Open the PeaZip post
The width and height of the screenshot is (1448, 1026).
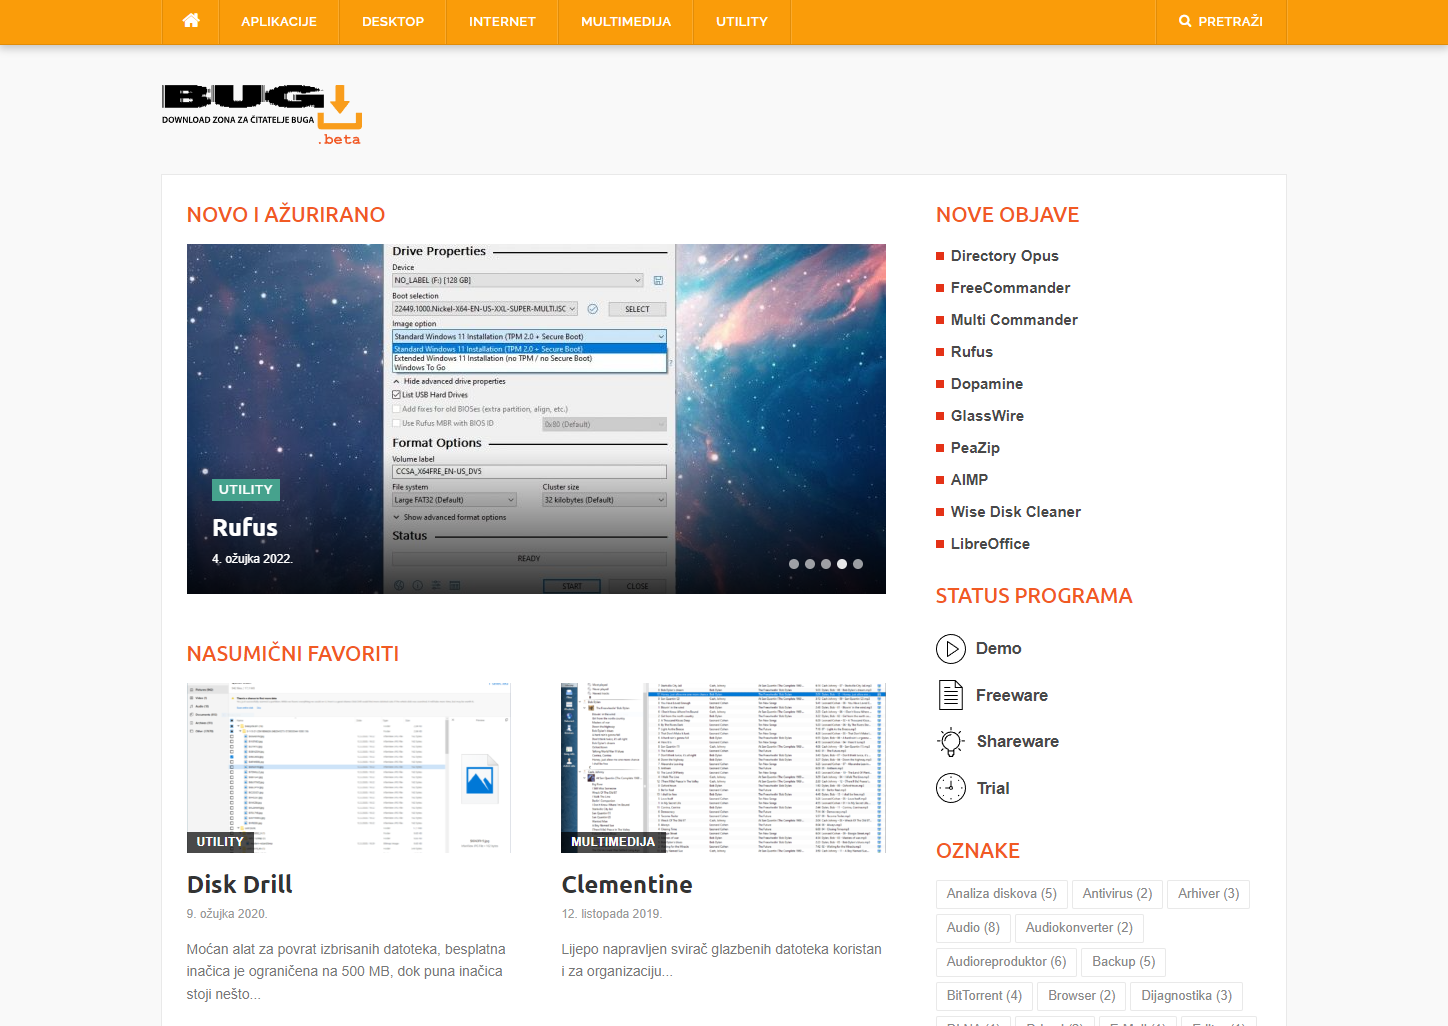coord(975,448)
